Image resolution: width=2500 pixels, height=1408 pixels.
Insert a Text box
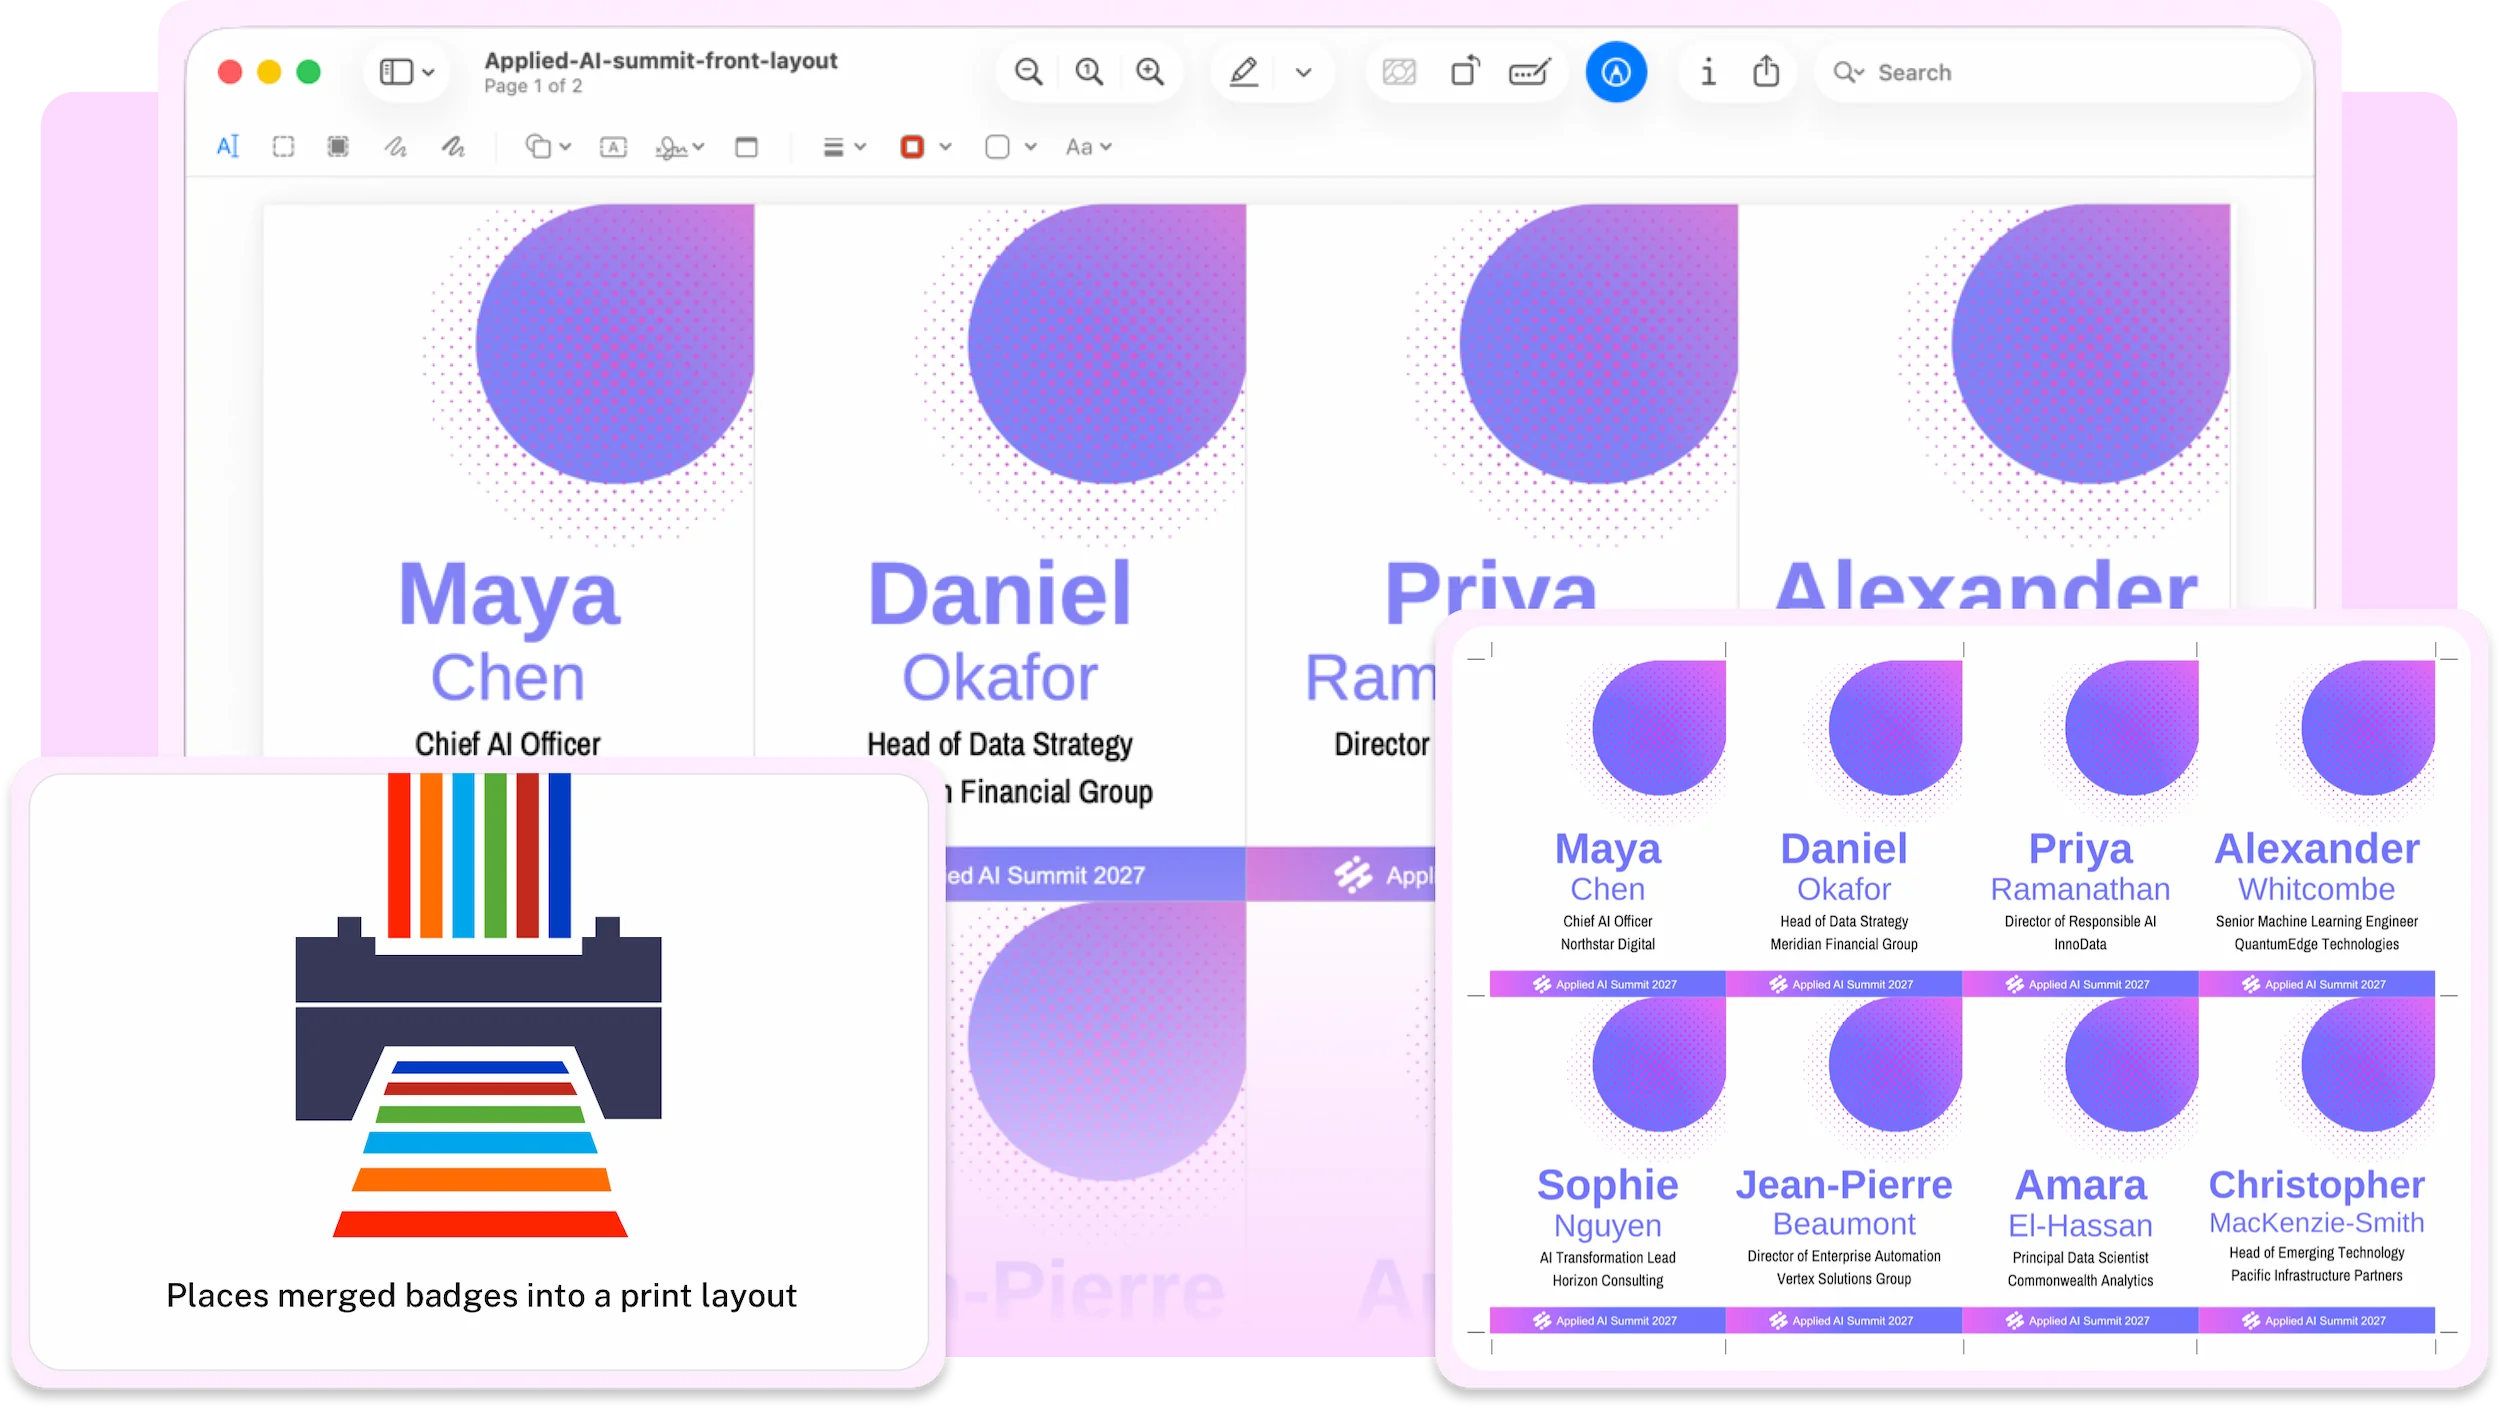point(613,147)
